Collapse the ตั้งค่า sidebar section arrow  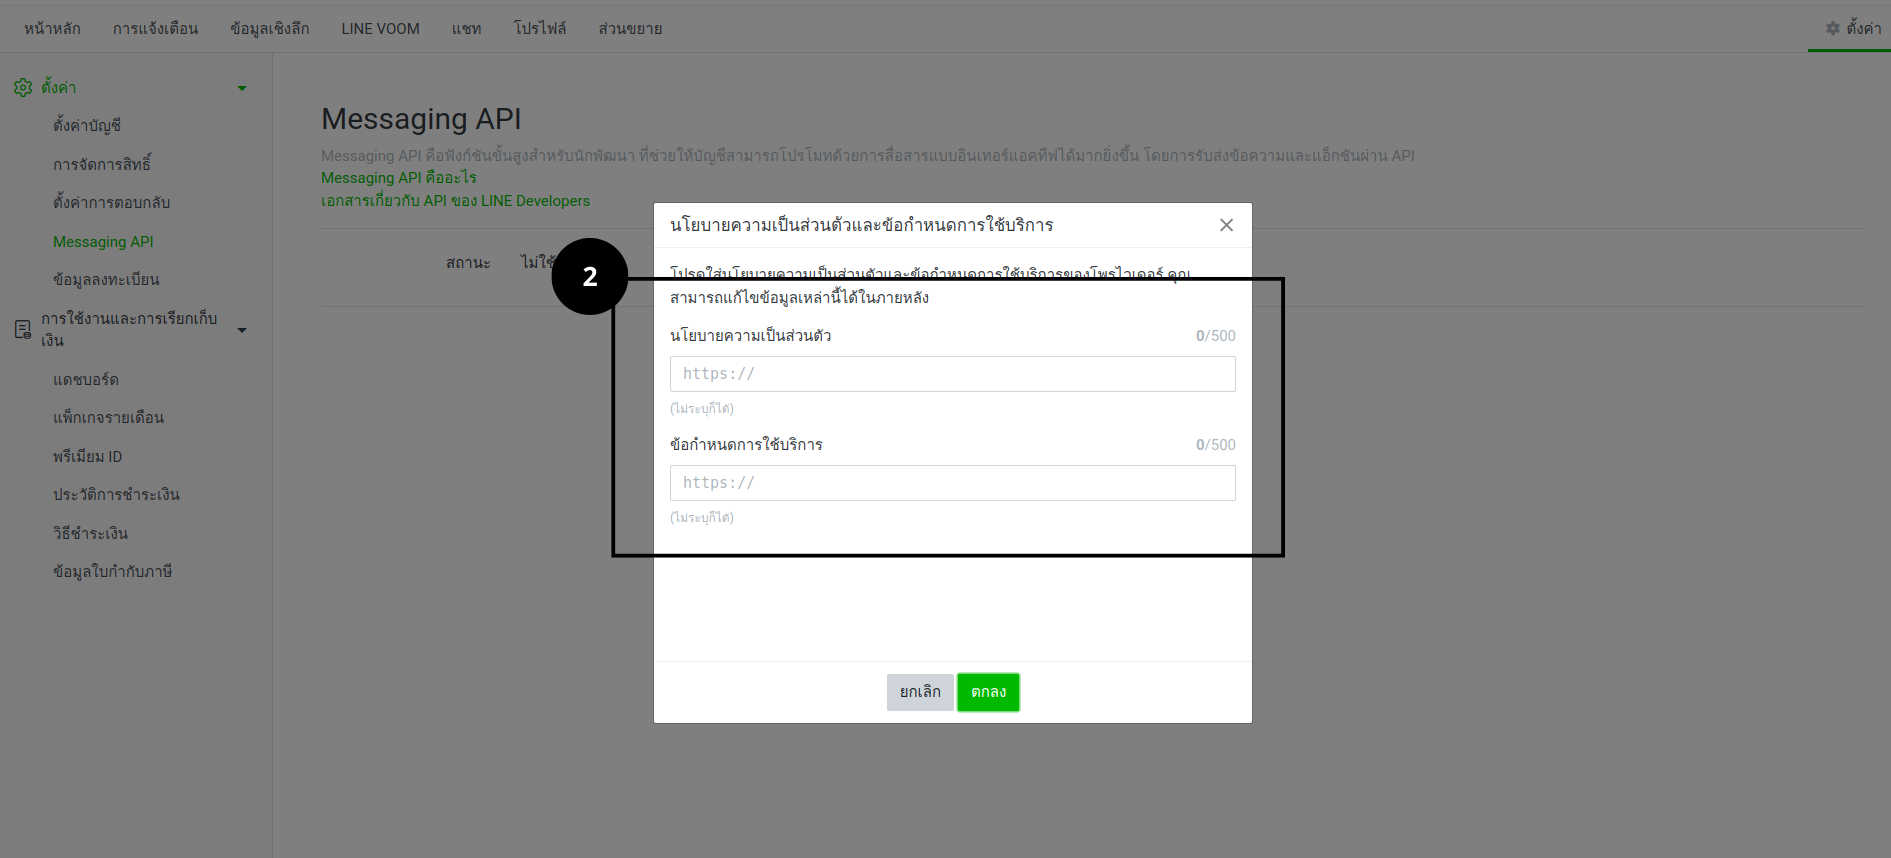[242, 88]
